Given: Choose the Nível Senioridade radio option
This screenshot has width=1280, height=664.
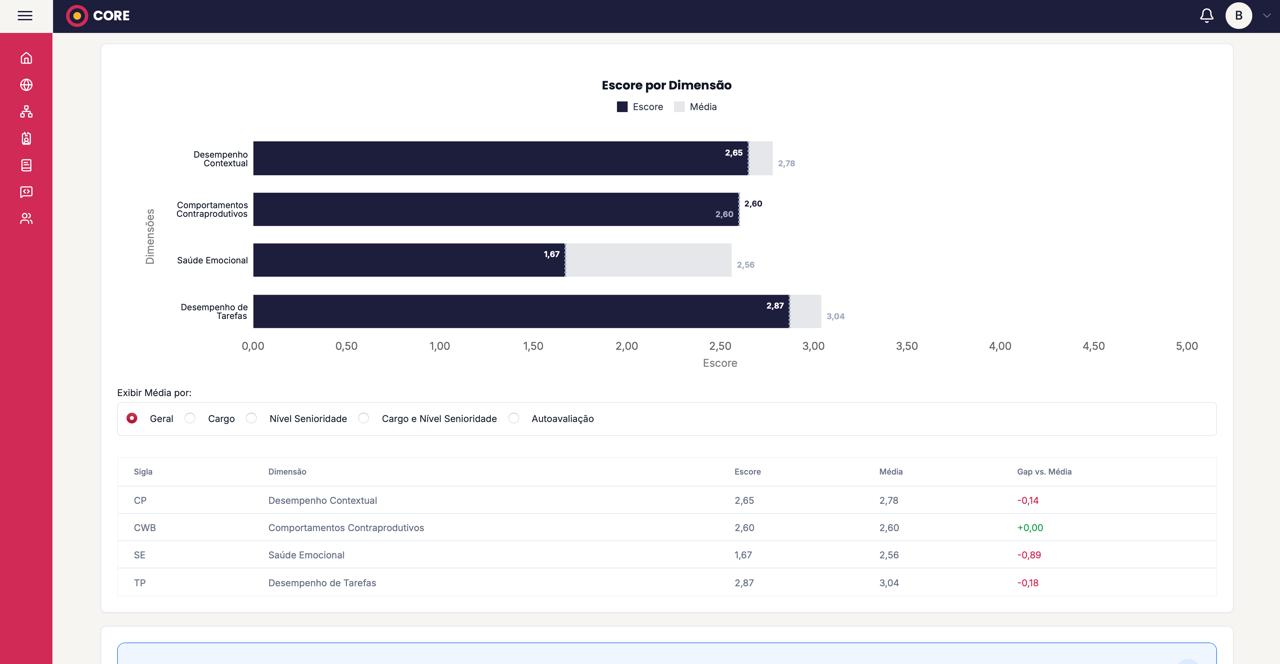Looking at the screenshot, I should (252, 418).
